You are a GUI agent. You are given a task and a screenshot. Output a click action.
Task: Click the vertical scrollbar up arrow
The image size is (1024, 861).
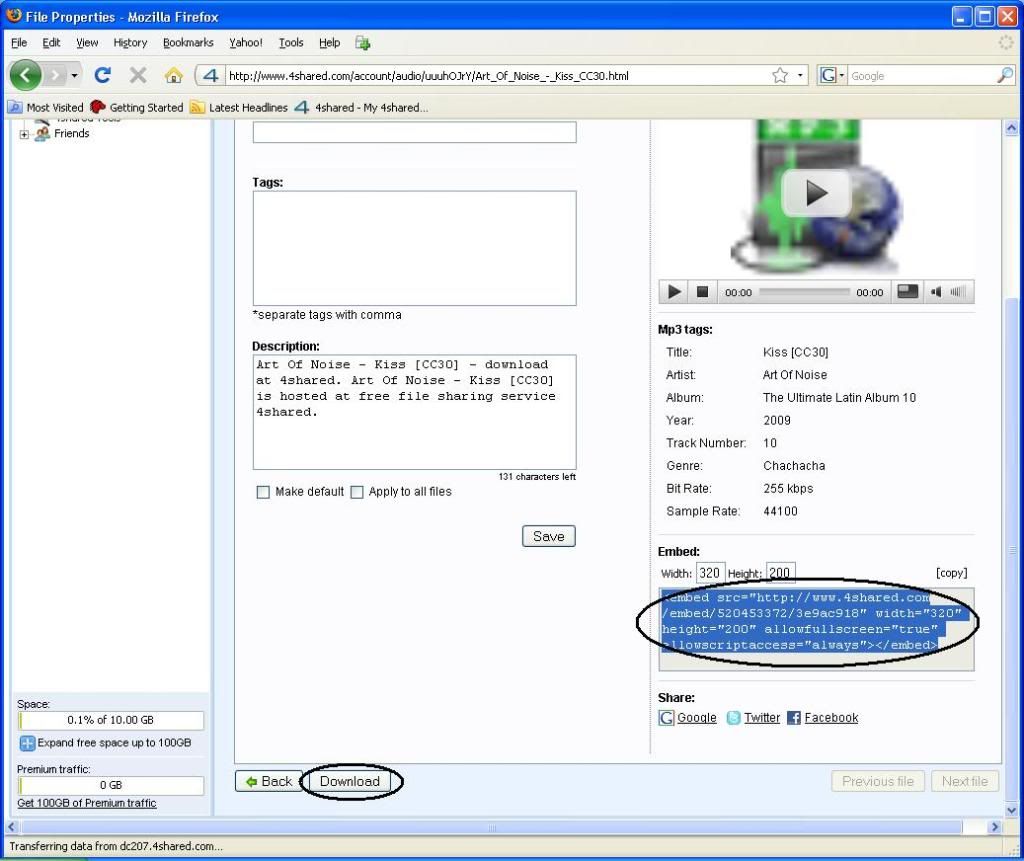point(1011,128)
